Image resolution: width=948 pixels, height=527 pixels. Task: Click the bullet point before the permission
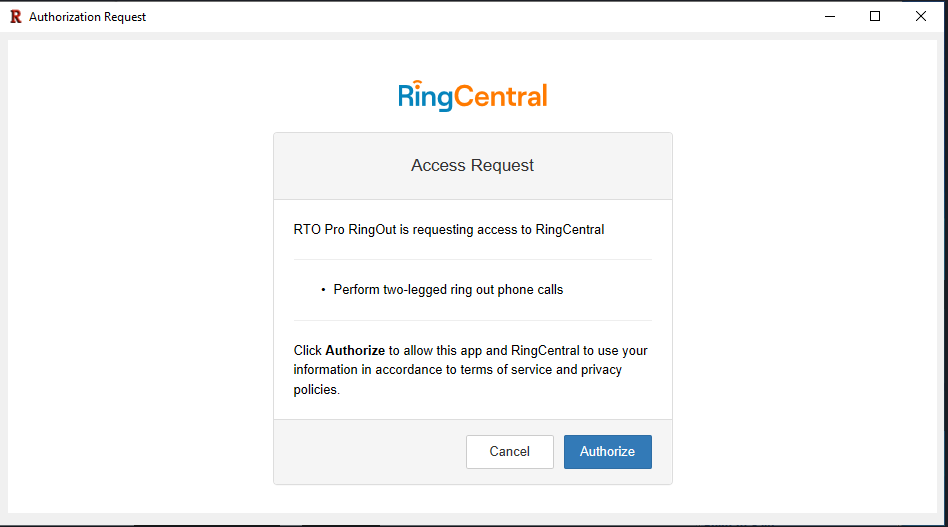click(323, 290)
